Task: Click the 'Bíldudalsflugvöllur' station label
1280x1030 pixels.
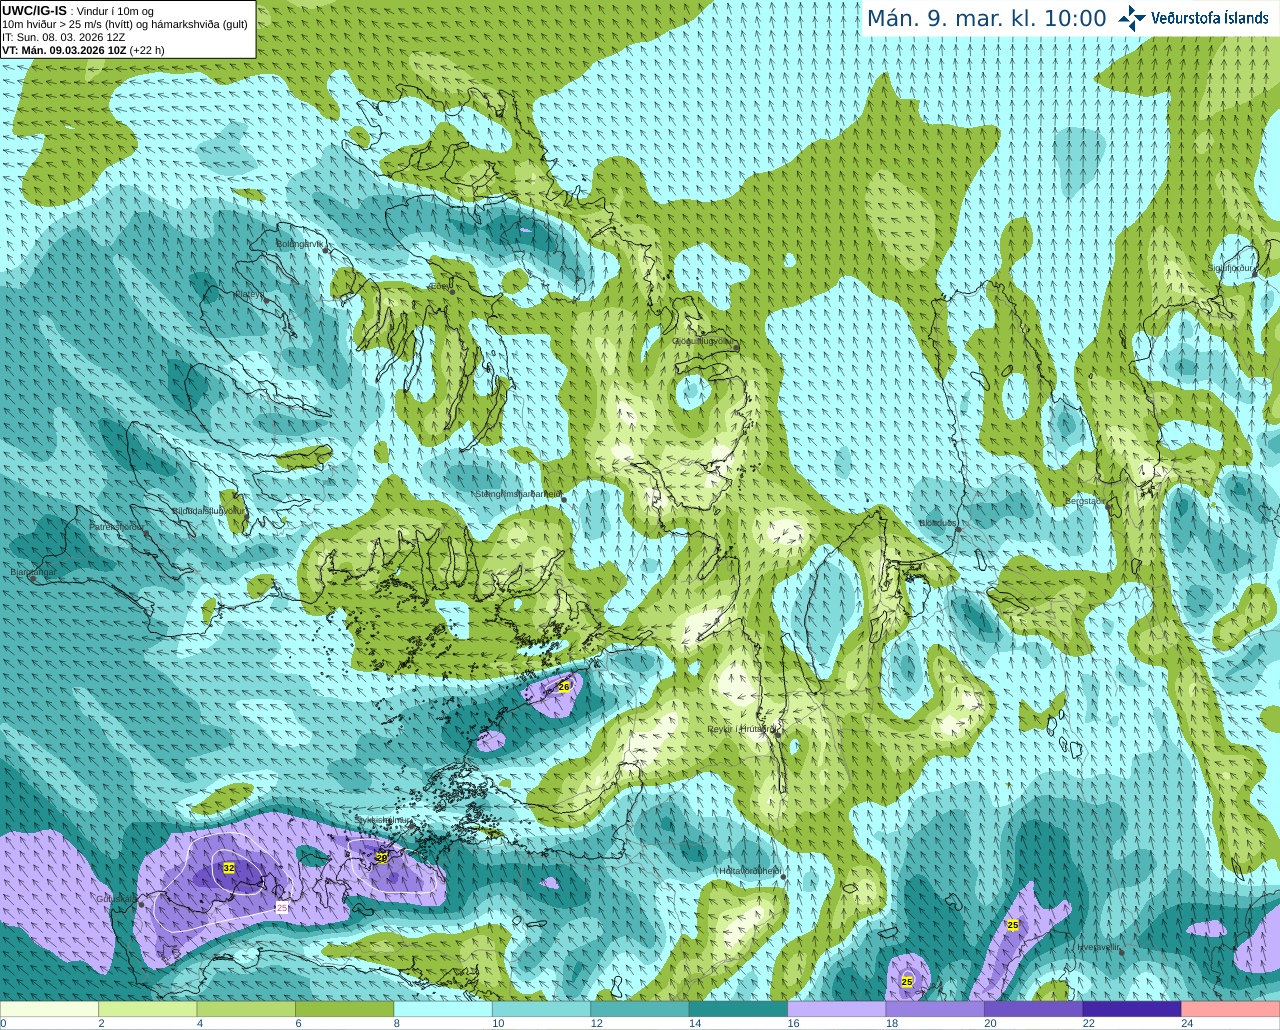Action: [208, 510]
